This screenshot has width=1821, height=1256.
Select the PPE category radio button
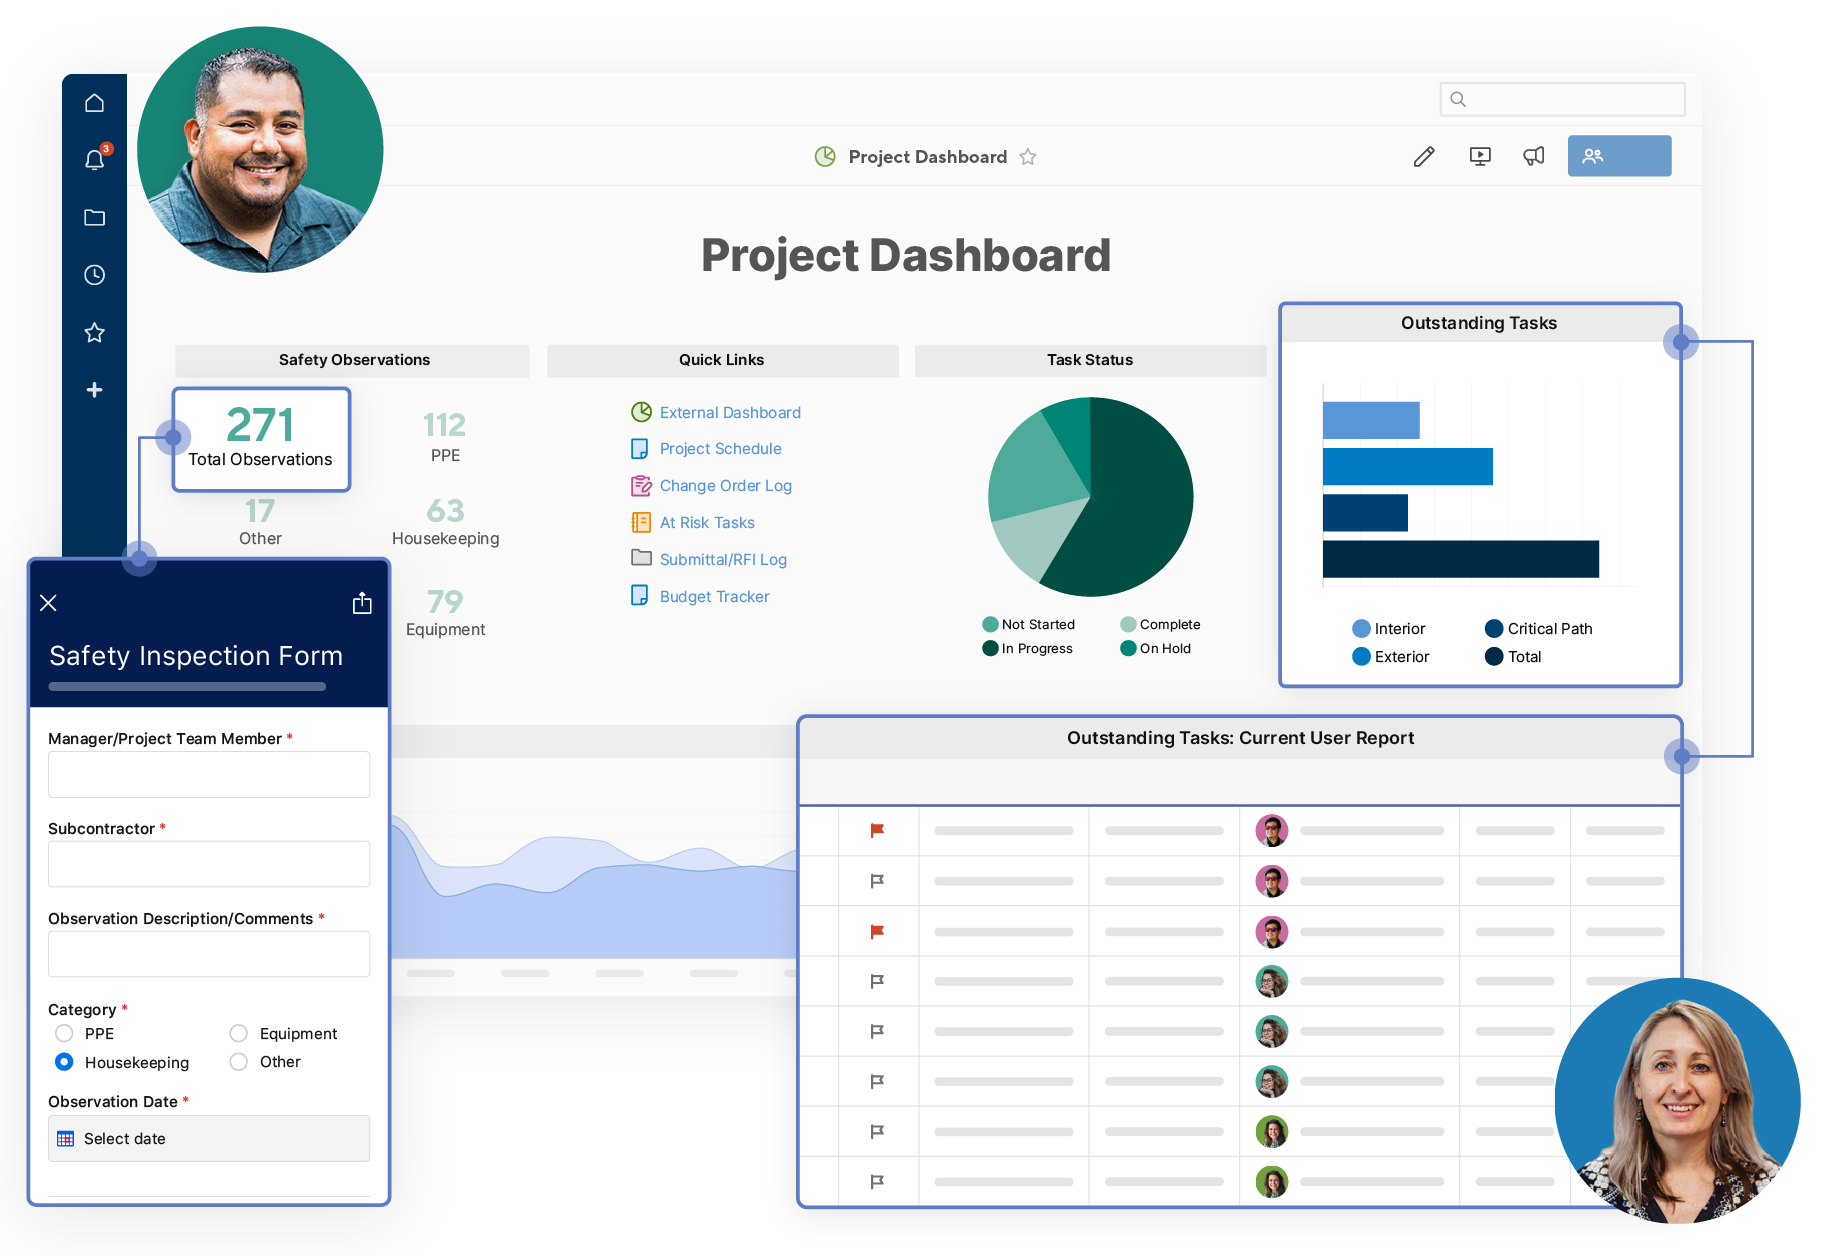65,1033
